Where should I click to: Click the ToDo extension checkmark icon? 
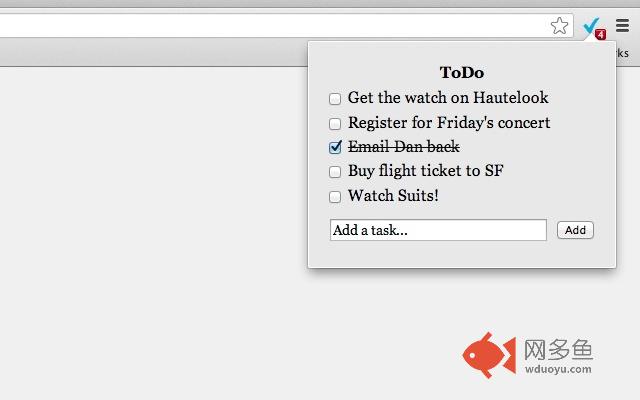coord(593,27)
